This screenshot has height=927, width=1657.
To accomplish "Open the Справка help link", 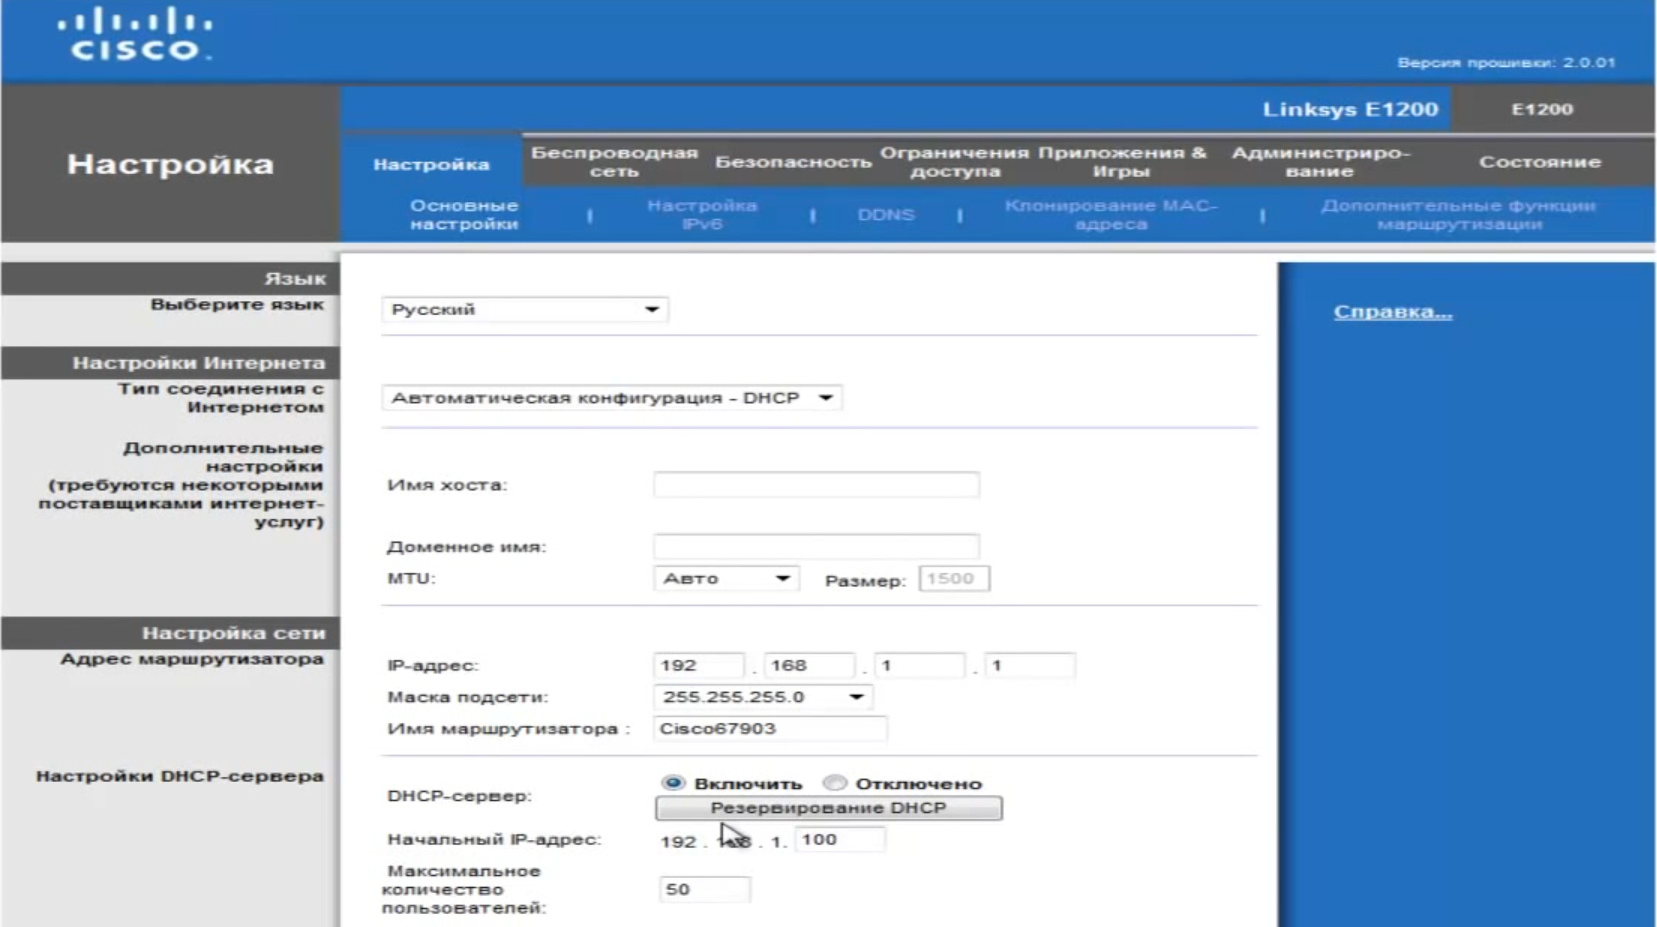I will pyautogui.click(x=1392, y=312).
